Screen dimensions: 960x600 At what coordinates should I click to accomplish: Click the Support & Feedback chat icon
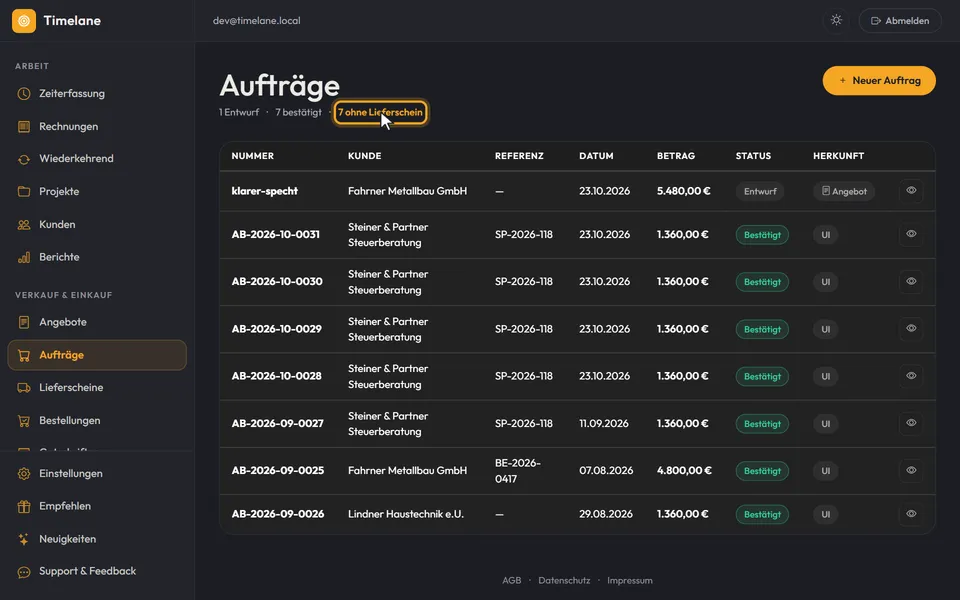point(24,572)
